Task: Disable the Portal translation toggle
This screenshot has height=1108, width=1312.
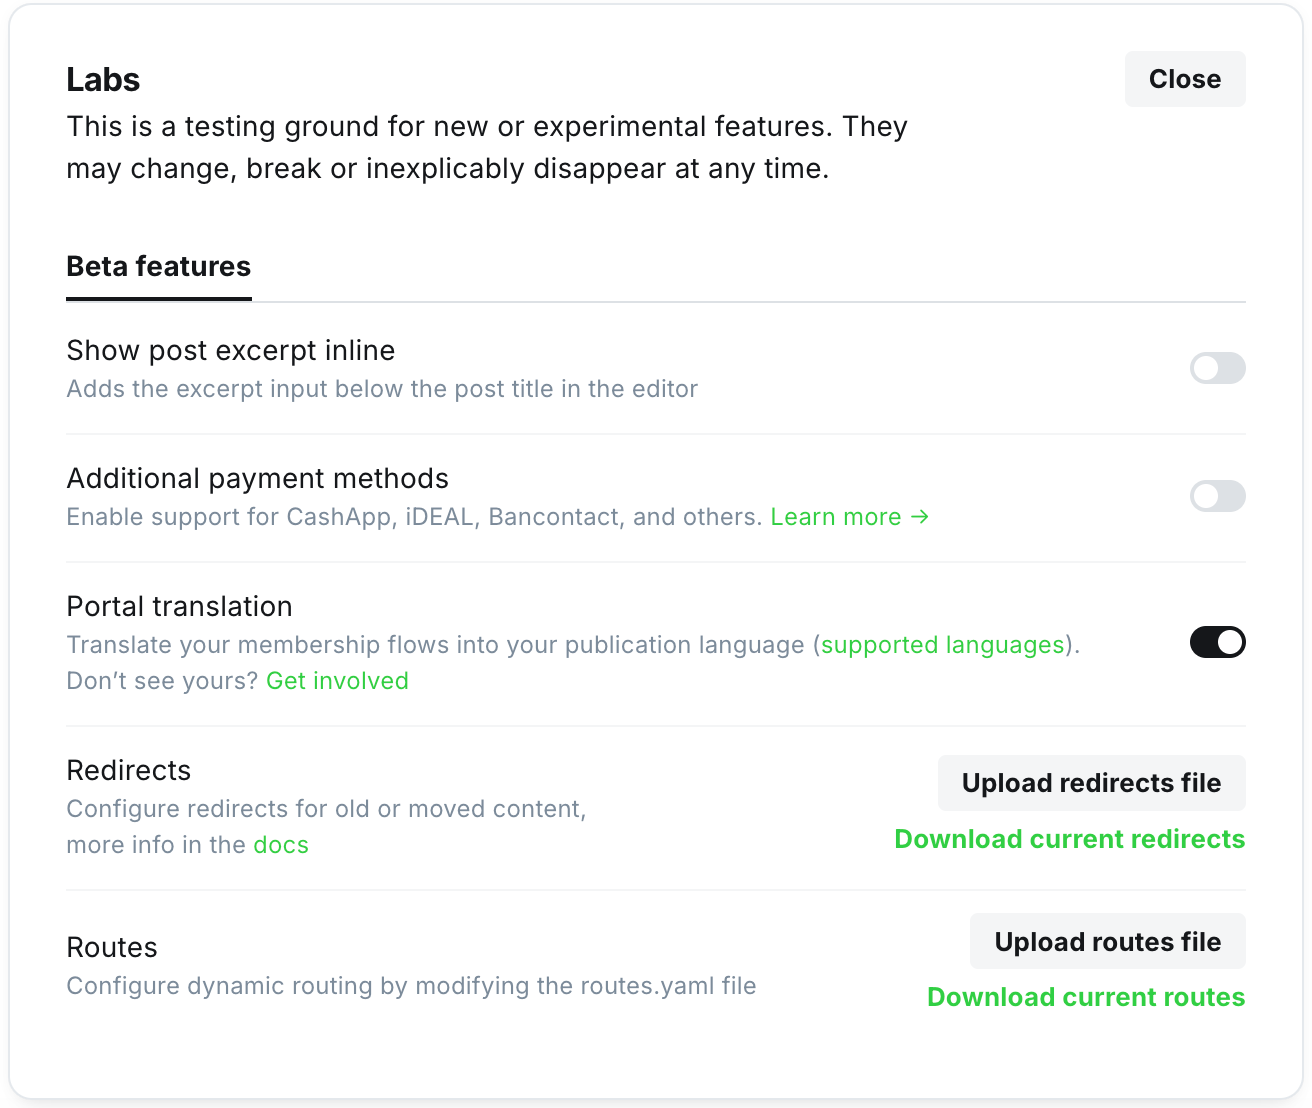Action: tap(1217, 642)
